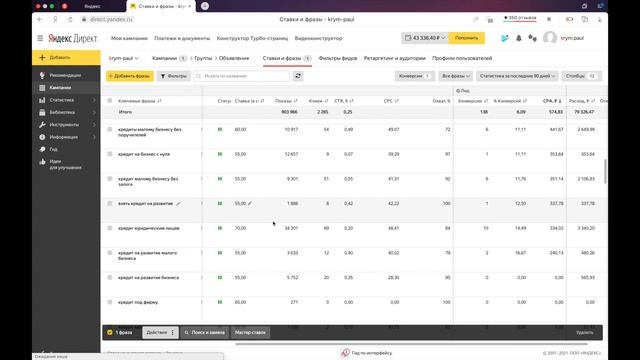Switch to the Фильтры фидов tab

pyautogui.click(x=338, y=58)
